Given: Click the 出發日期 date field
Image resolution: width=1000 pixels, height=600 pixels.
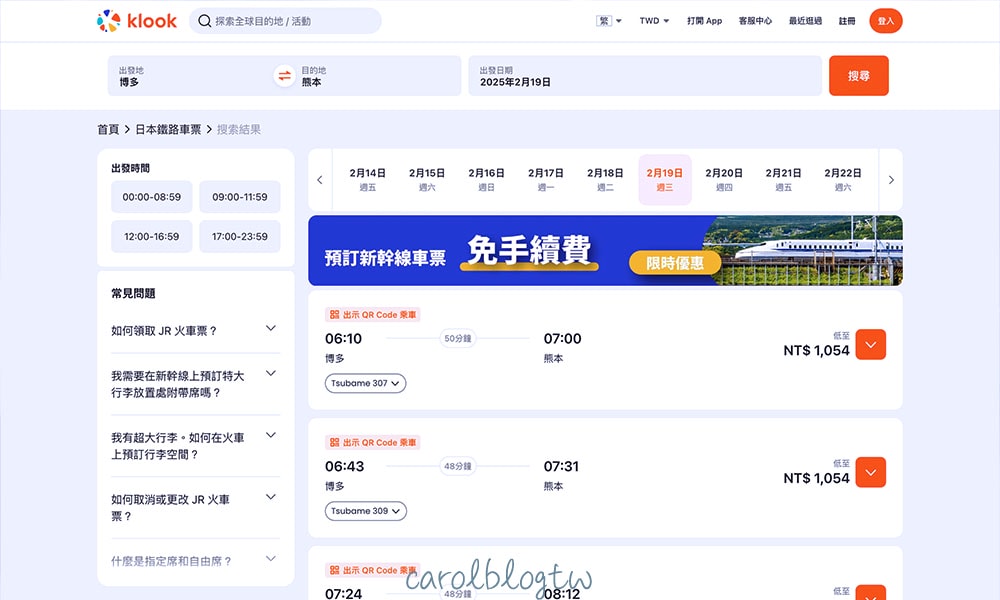Looking at the screenshot, I should point(645,76).
